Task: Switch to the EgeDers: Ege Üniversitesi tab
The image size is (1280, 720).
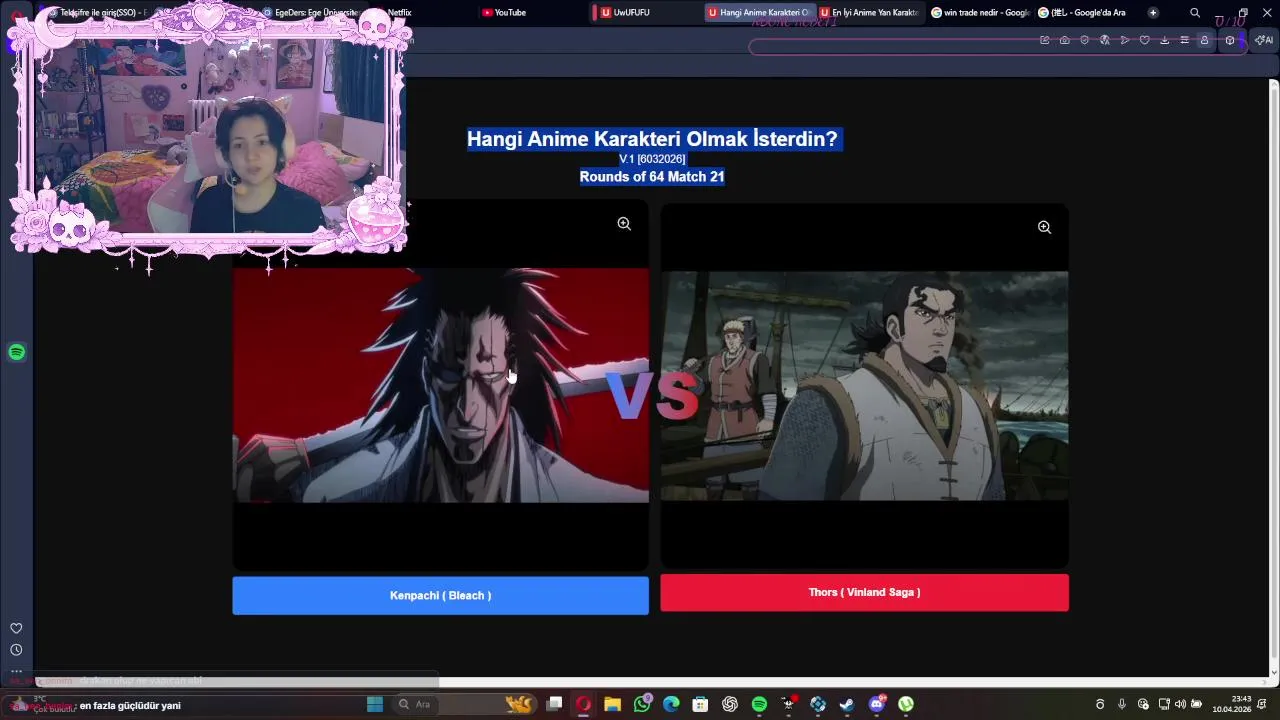Action: click(310, 13)
